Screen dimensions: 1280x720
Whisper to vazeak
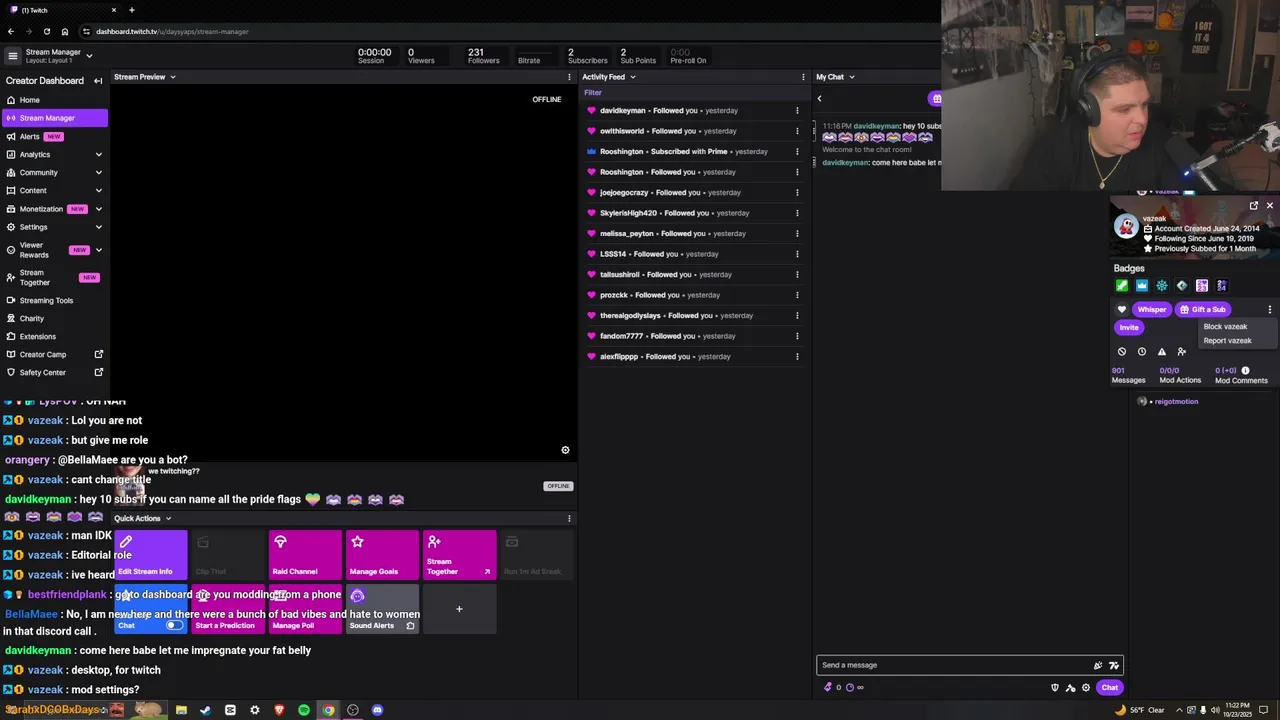click(1152, 309)
